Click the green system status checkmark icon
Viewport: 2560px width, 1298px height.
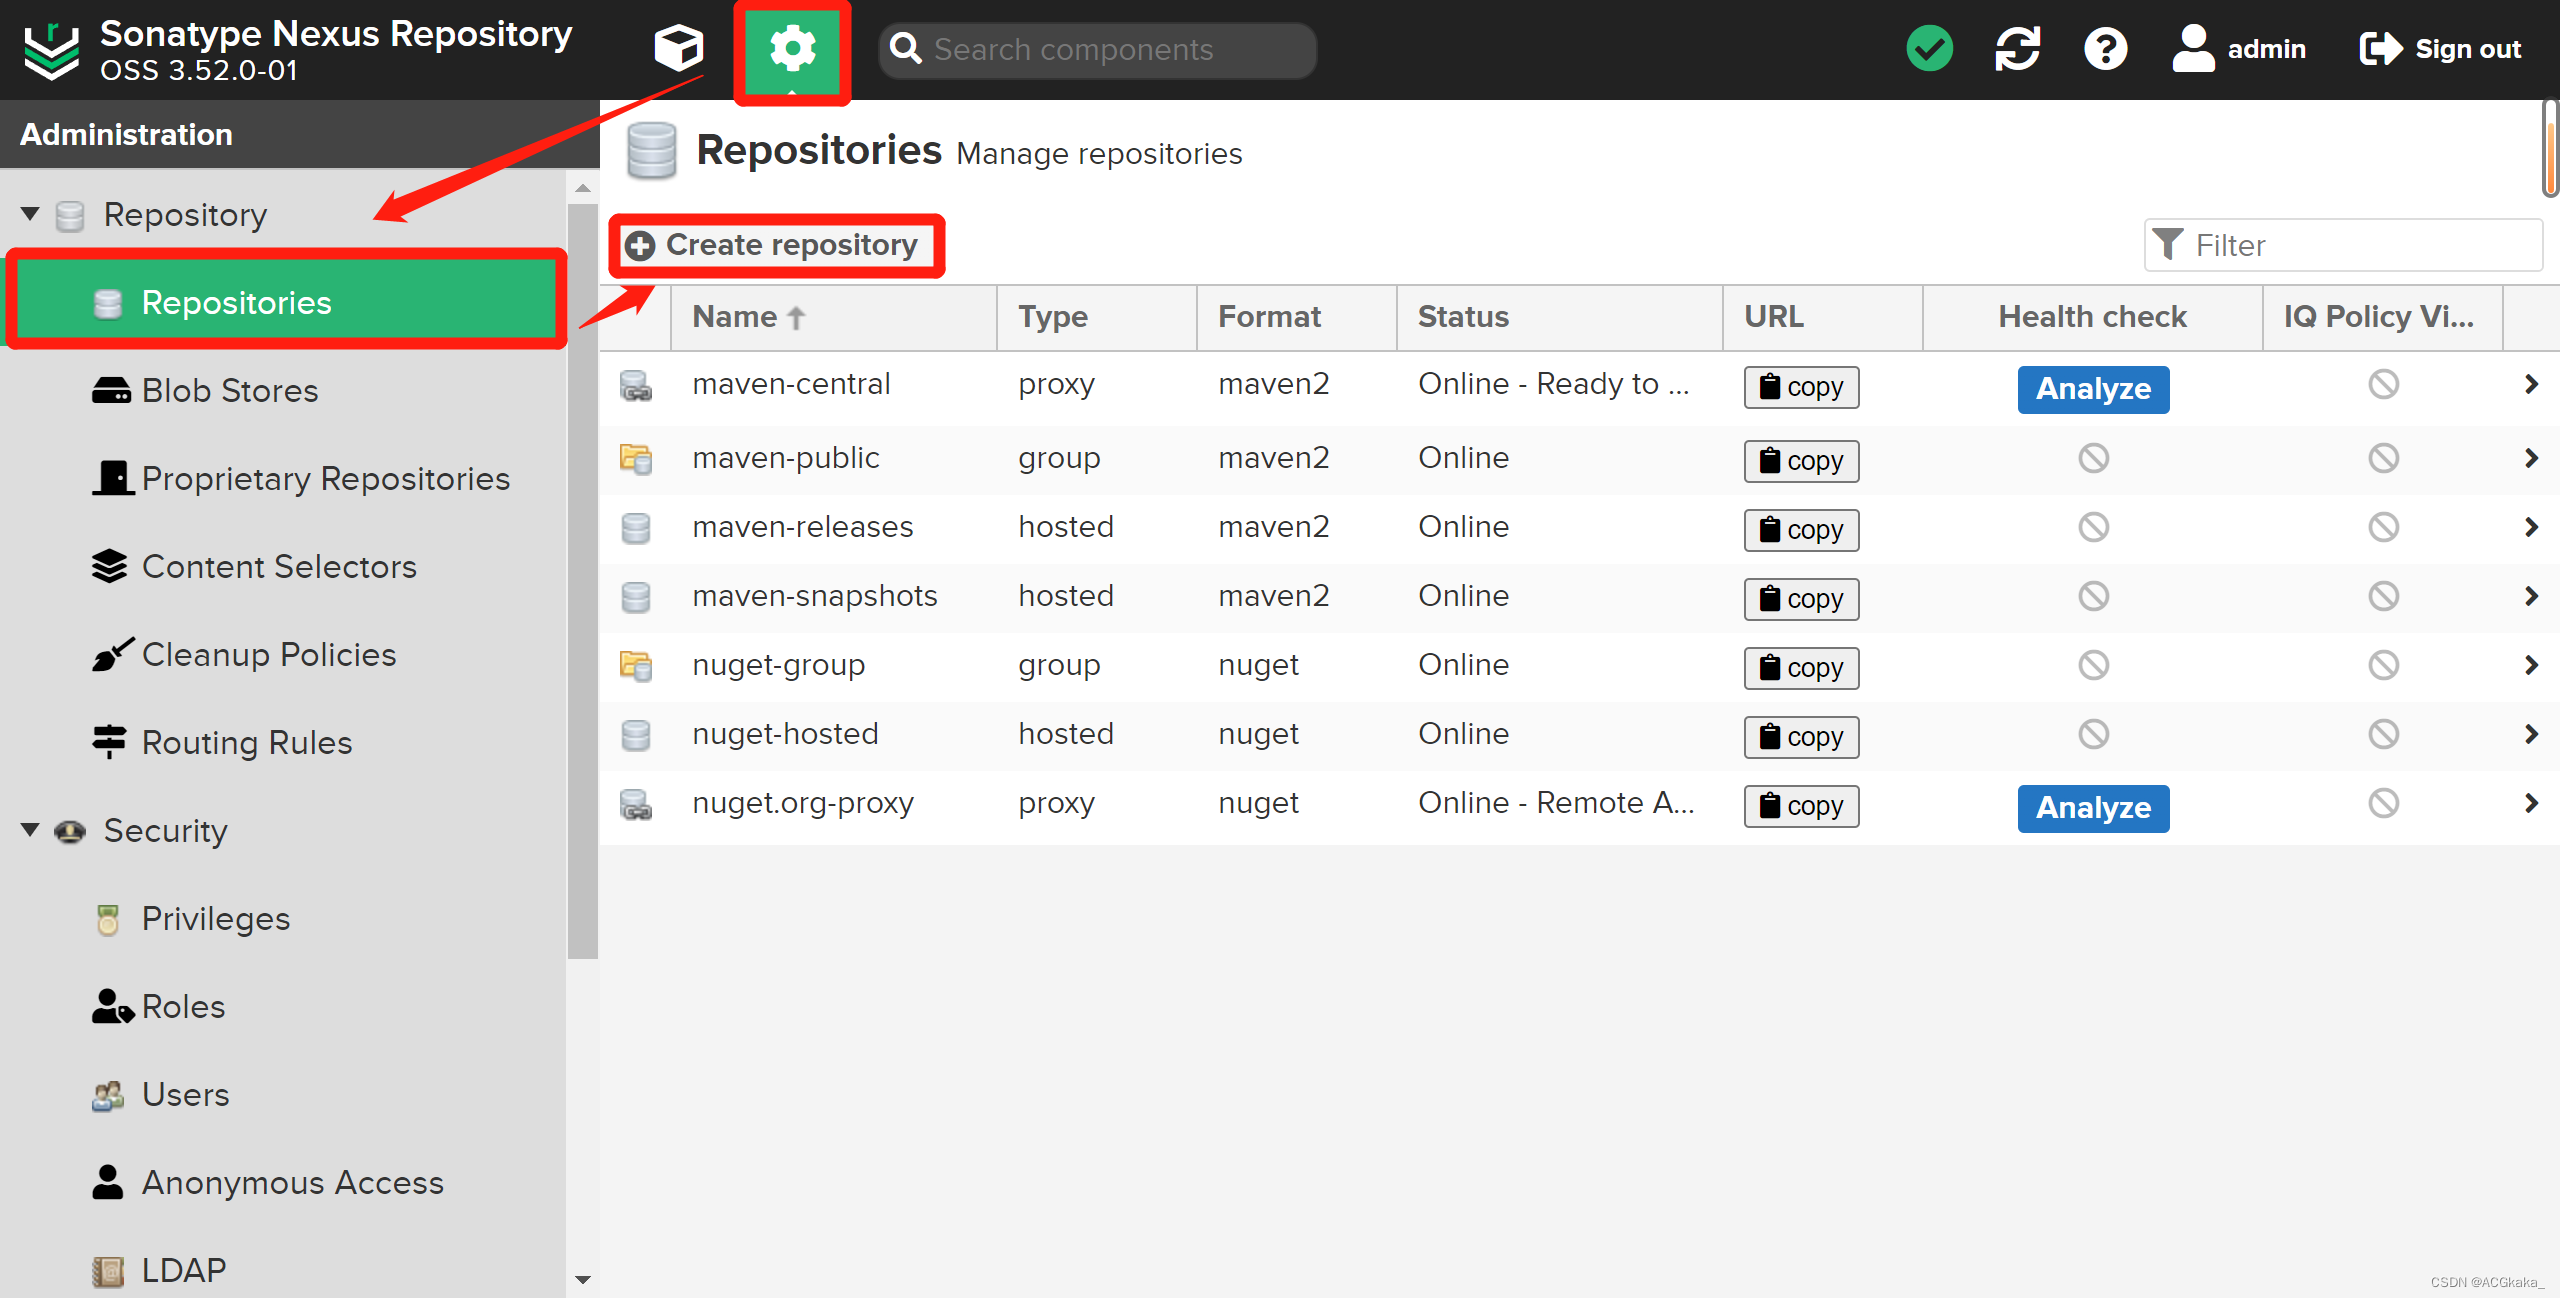pyautogui.click(x=1929, y=48)
